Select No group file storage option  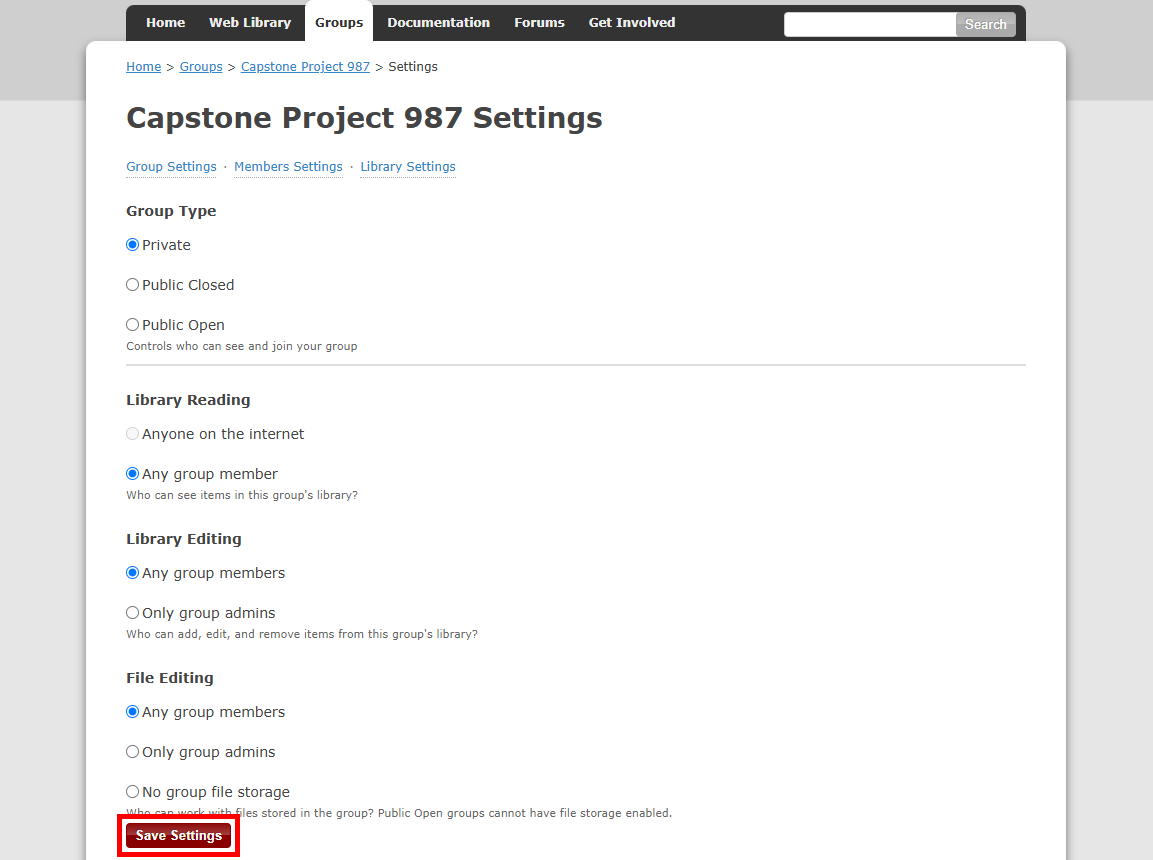tap(133, 792)
